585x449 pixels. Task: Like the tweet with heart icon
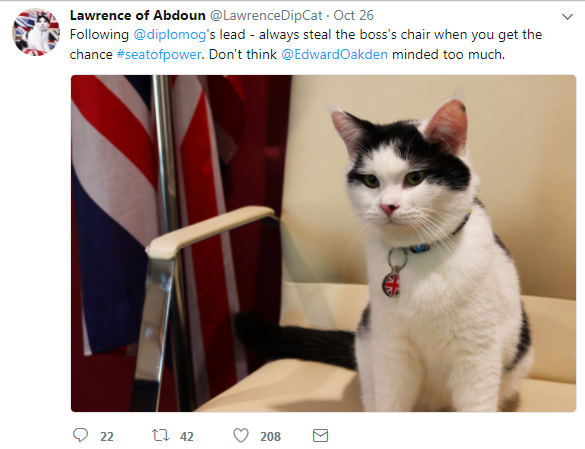point(241,436)
